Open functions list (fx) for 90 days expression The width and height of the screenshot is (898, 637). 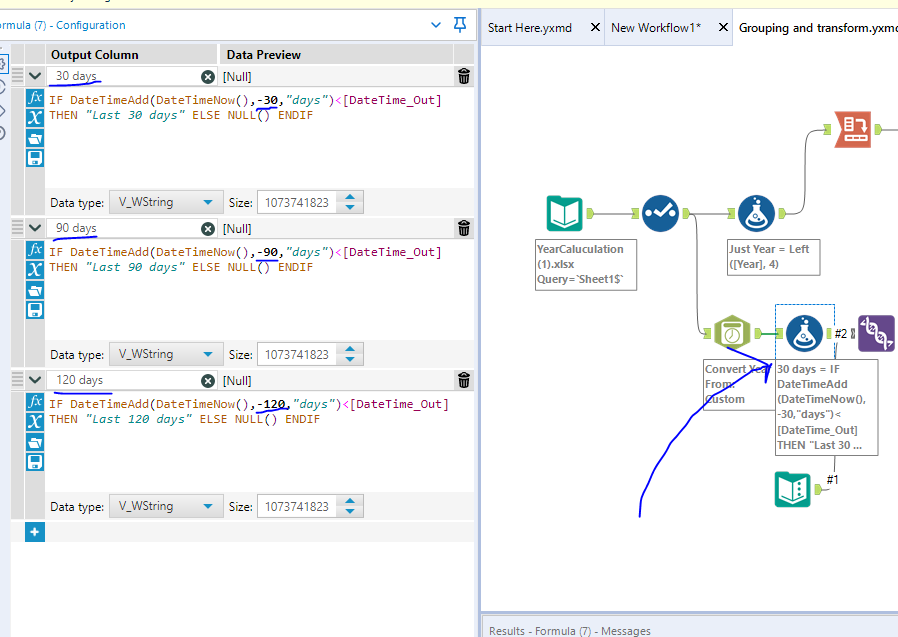tap(35, 249)
